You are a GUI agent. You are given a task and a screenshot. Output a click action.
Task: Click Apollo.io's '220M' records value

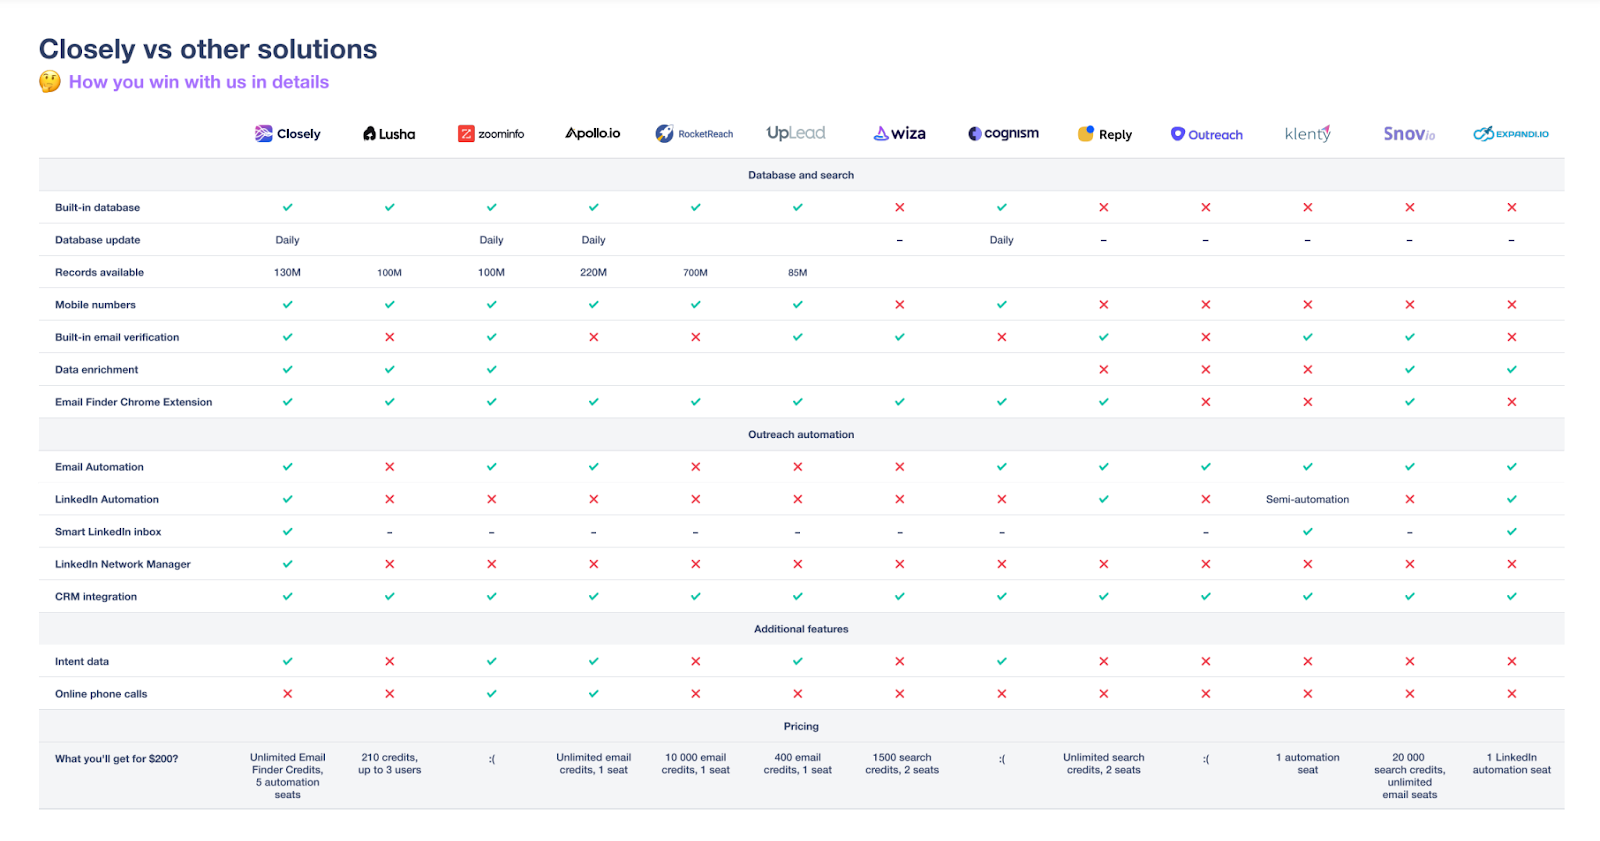(x=594, y=273)
